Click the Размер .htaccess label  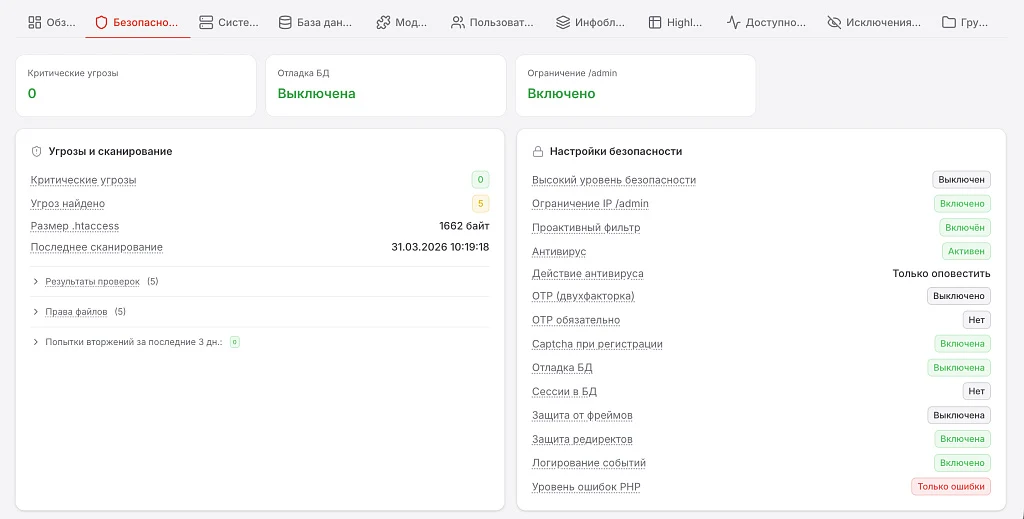[75, 226]
